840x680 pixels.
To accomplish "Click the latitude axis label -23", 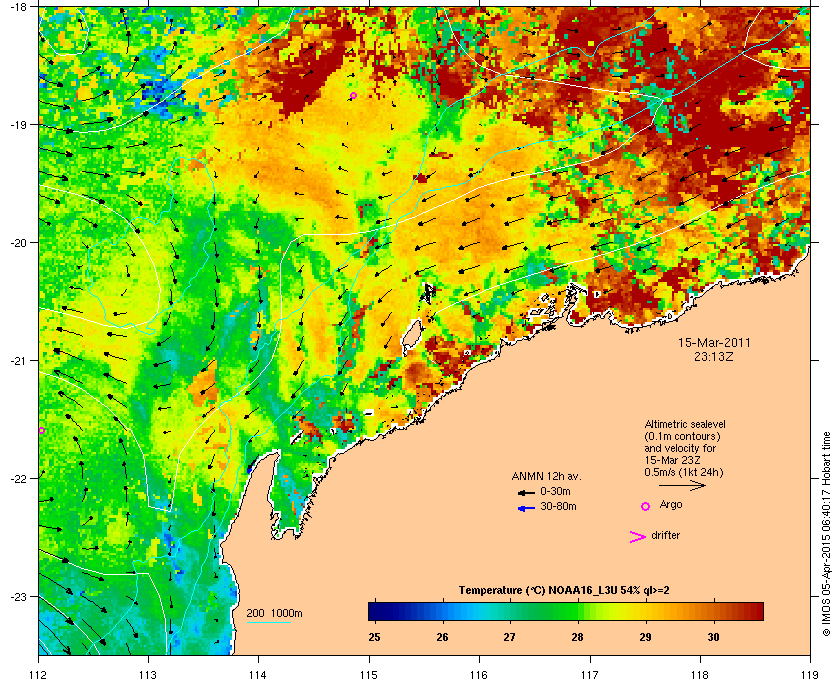I will click(18, 596).
